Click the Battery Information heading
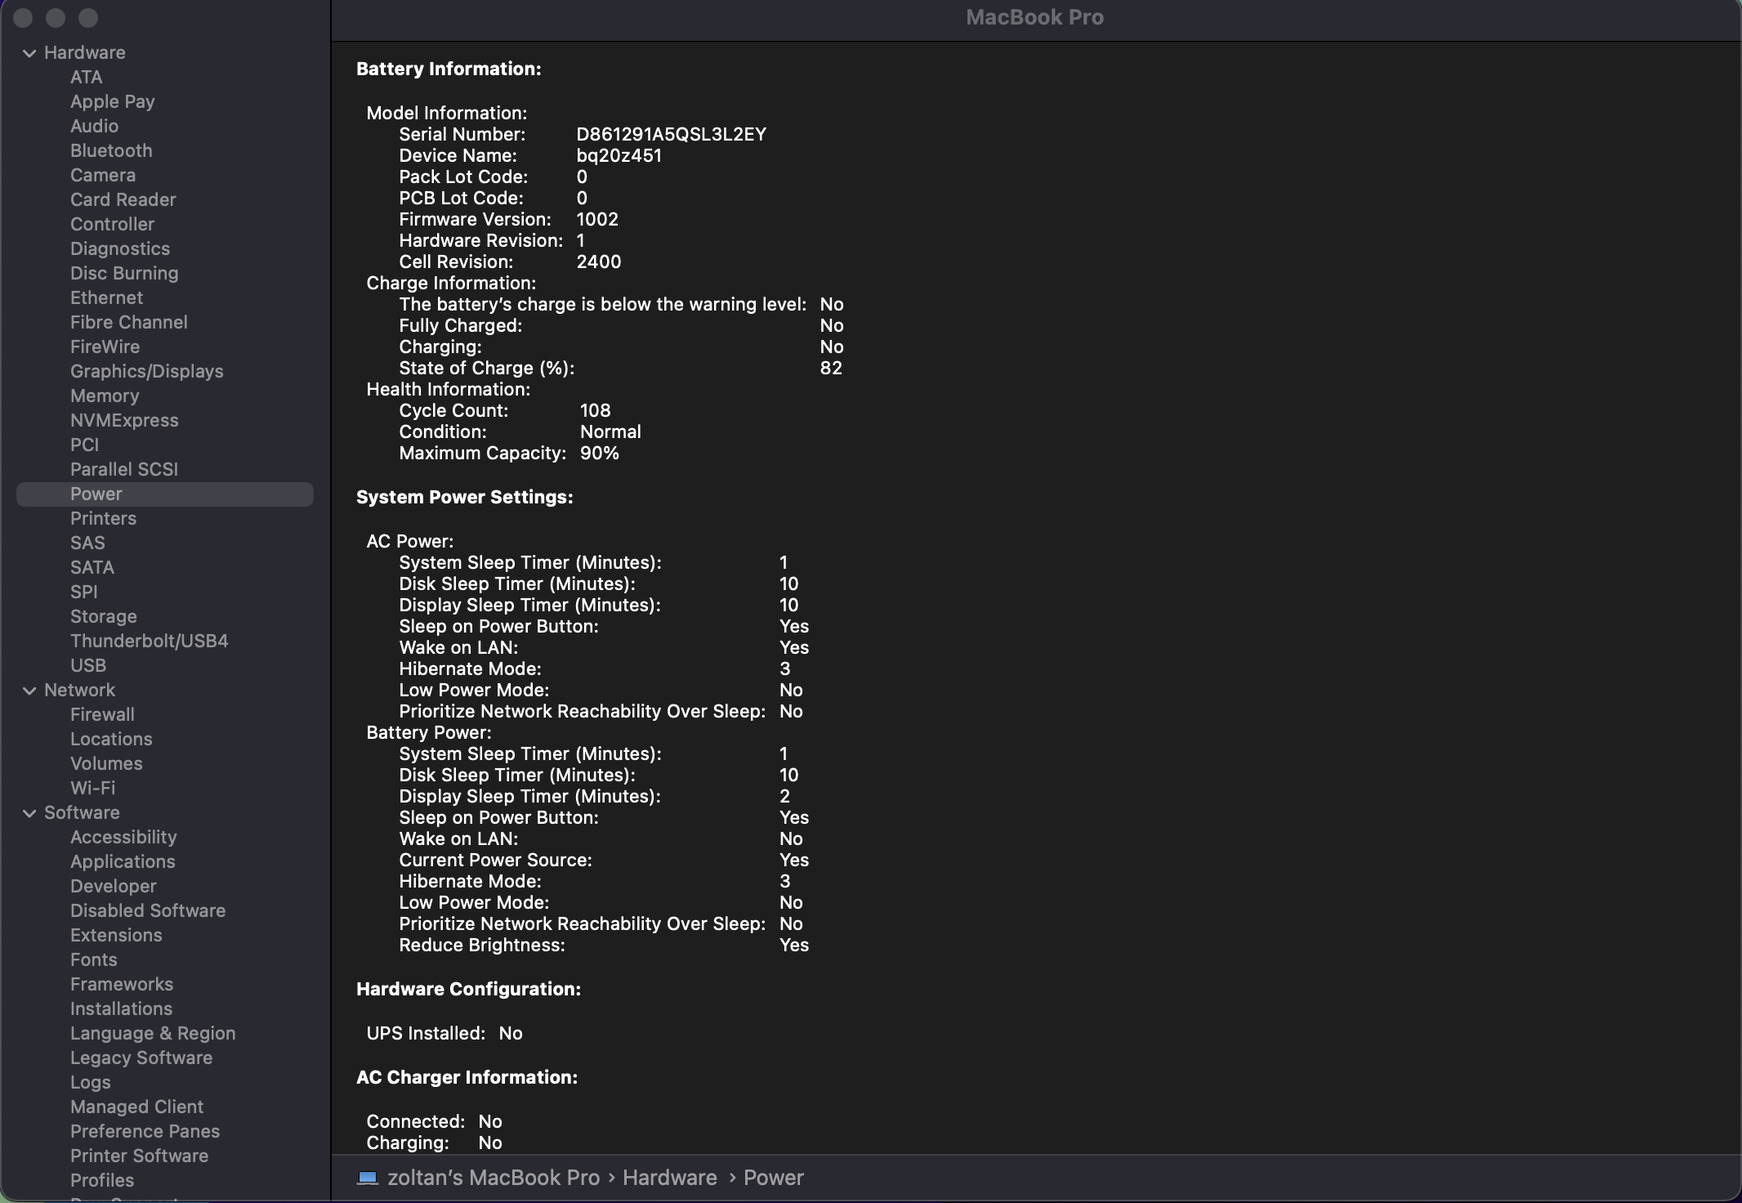 448,69
